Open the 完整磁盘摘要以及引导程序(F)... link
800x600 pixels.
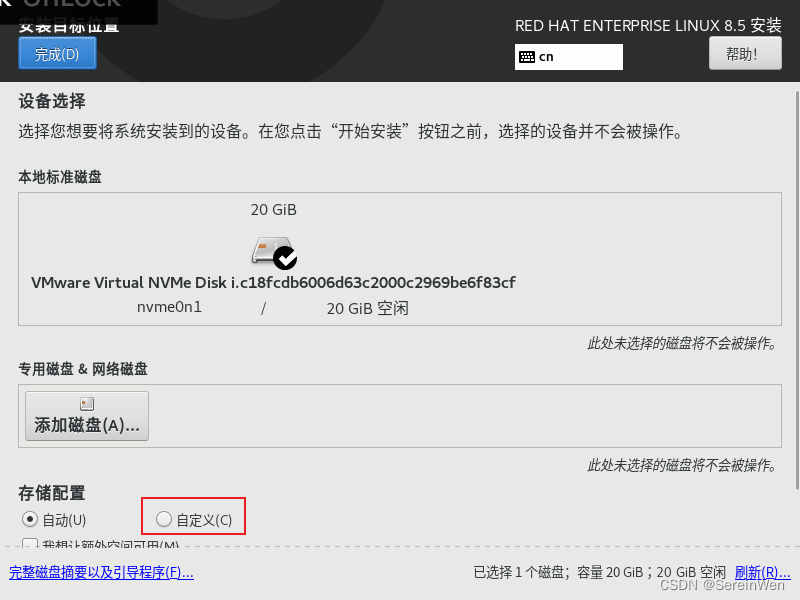(101, 572)
